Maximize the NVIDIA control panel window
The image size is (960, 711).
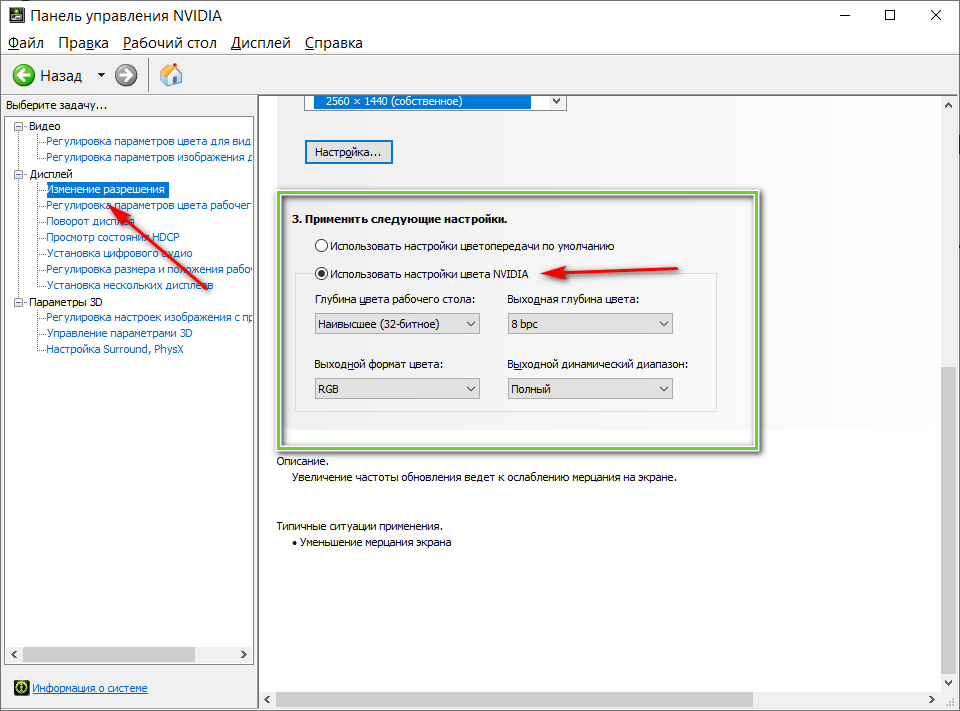click(890, 15)
